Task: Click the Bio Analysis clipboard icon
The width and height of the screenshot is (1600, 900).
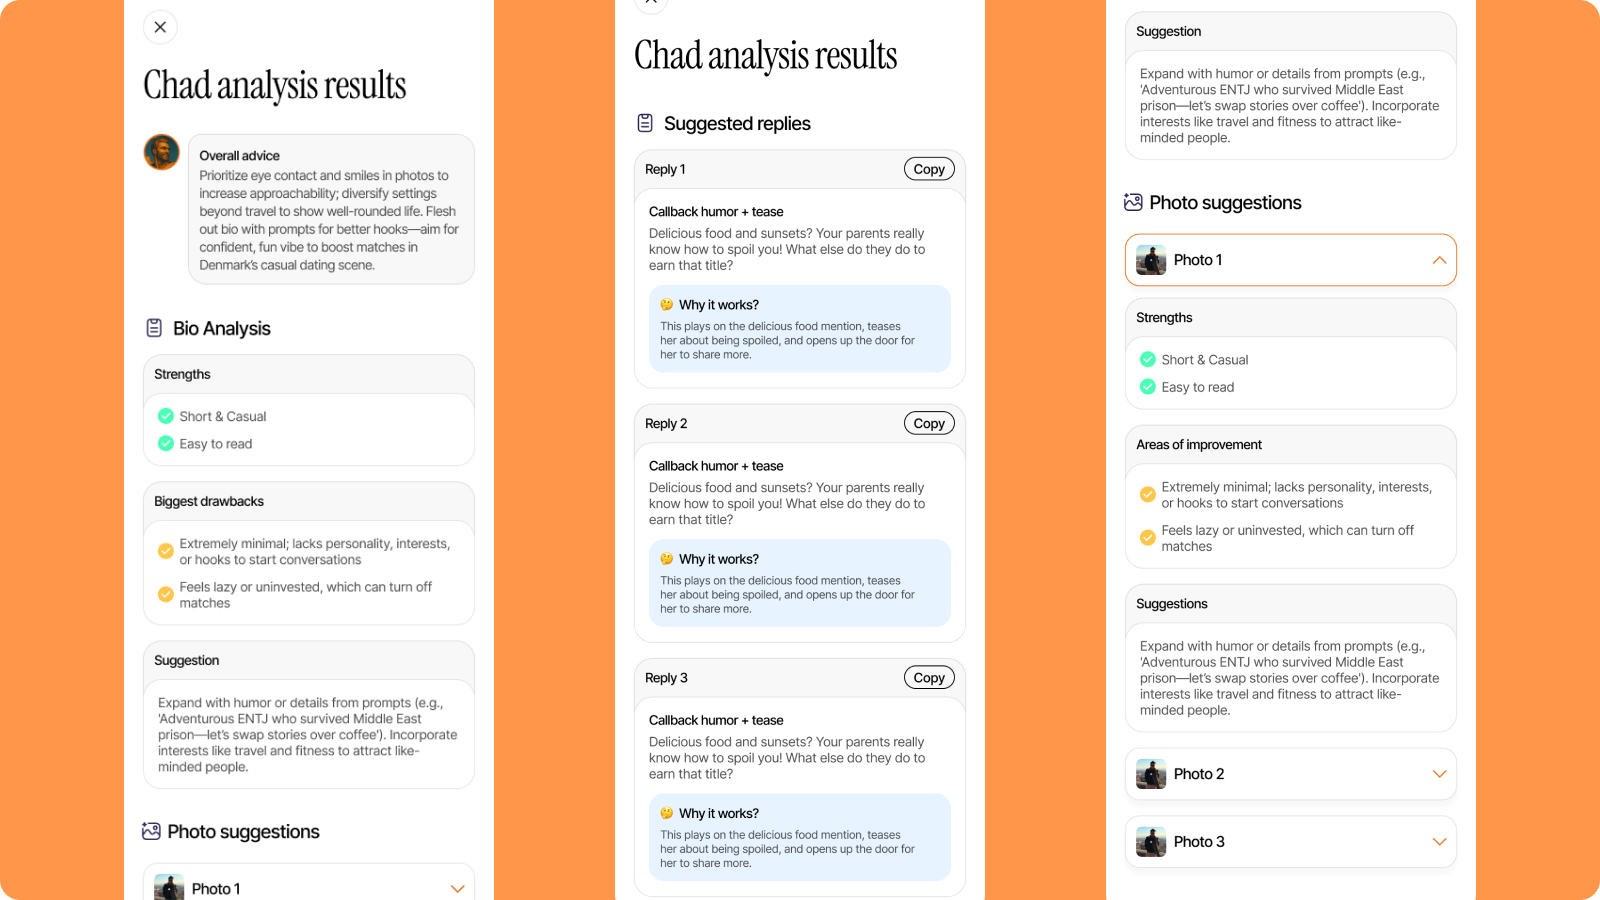Action: pos(154,328)
